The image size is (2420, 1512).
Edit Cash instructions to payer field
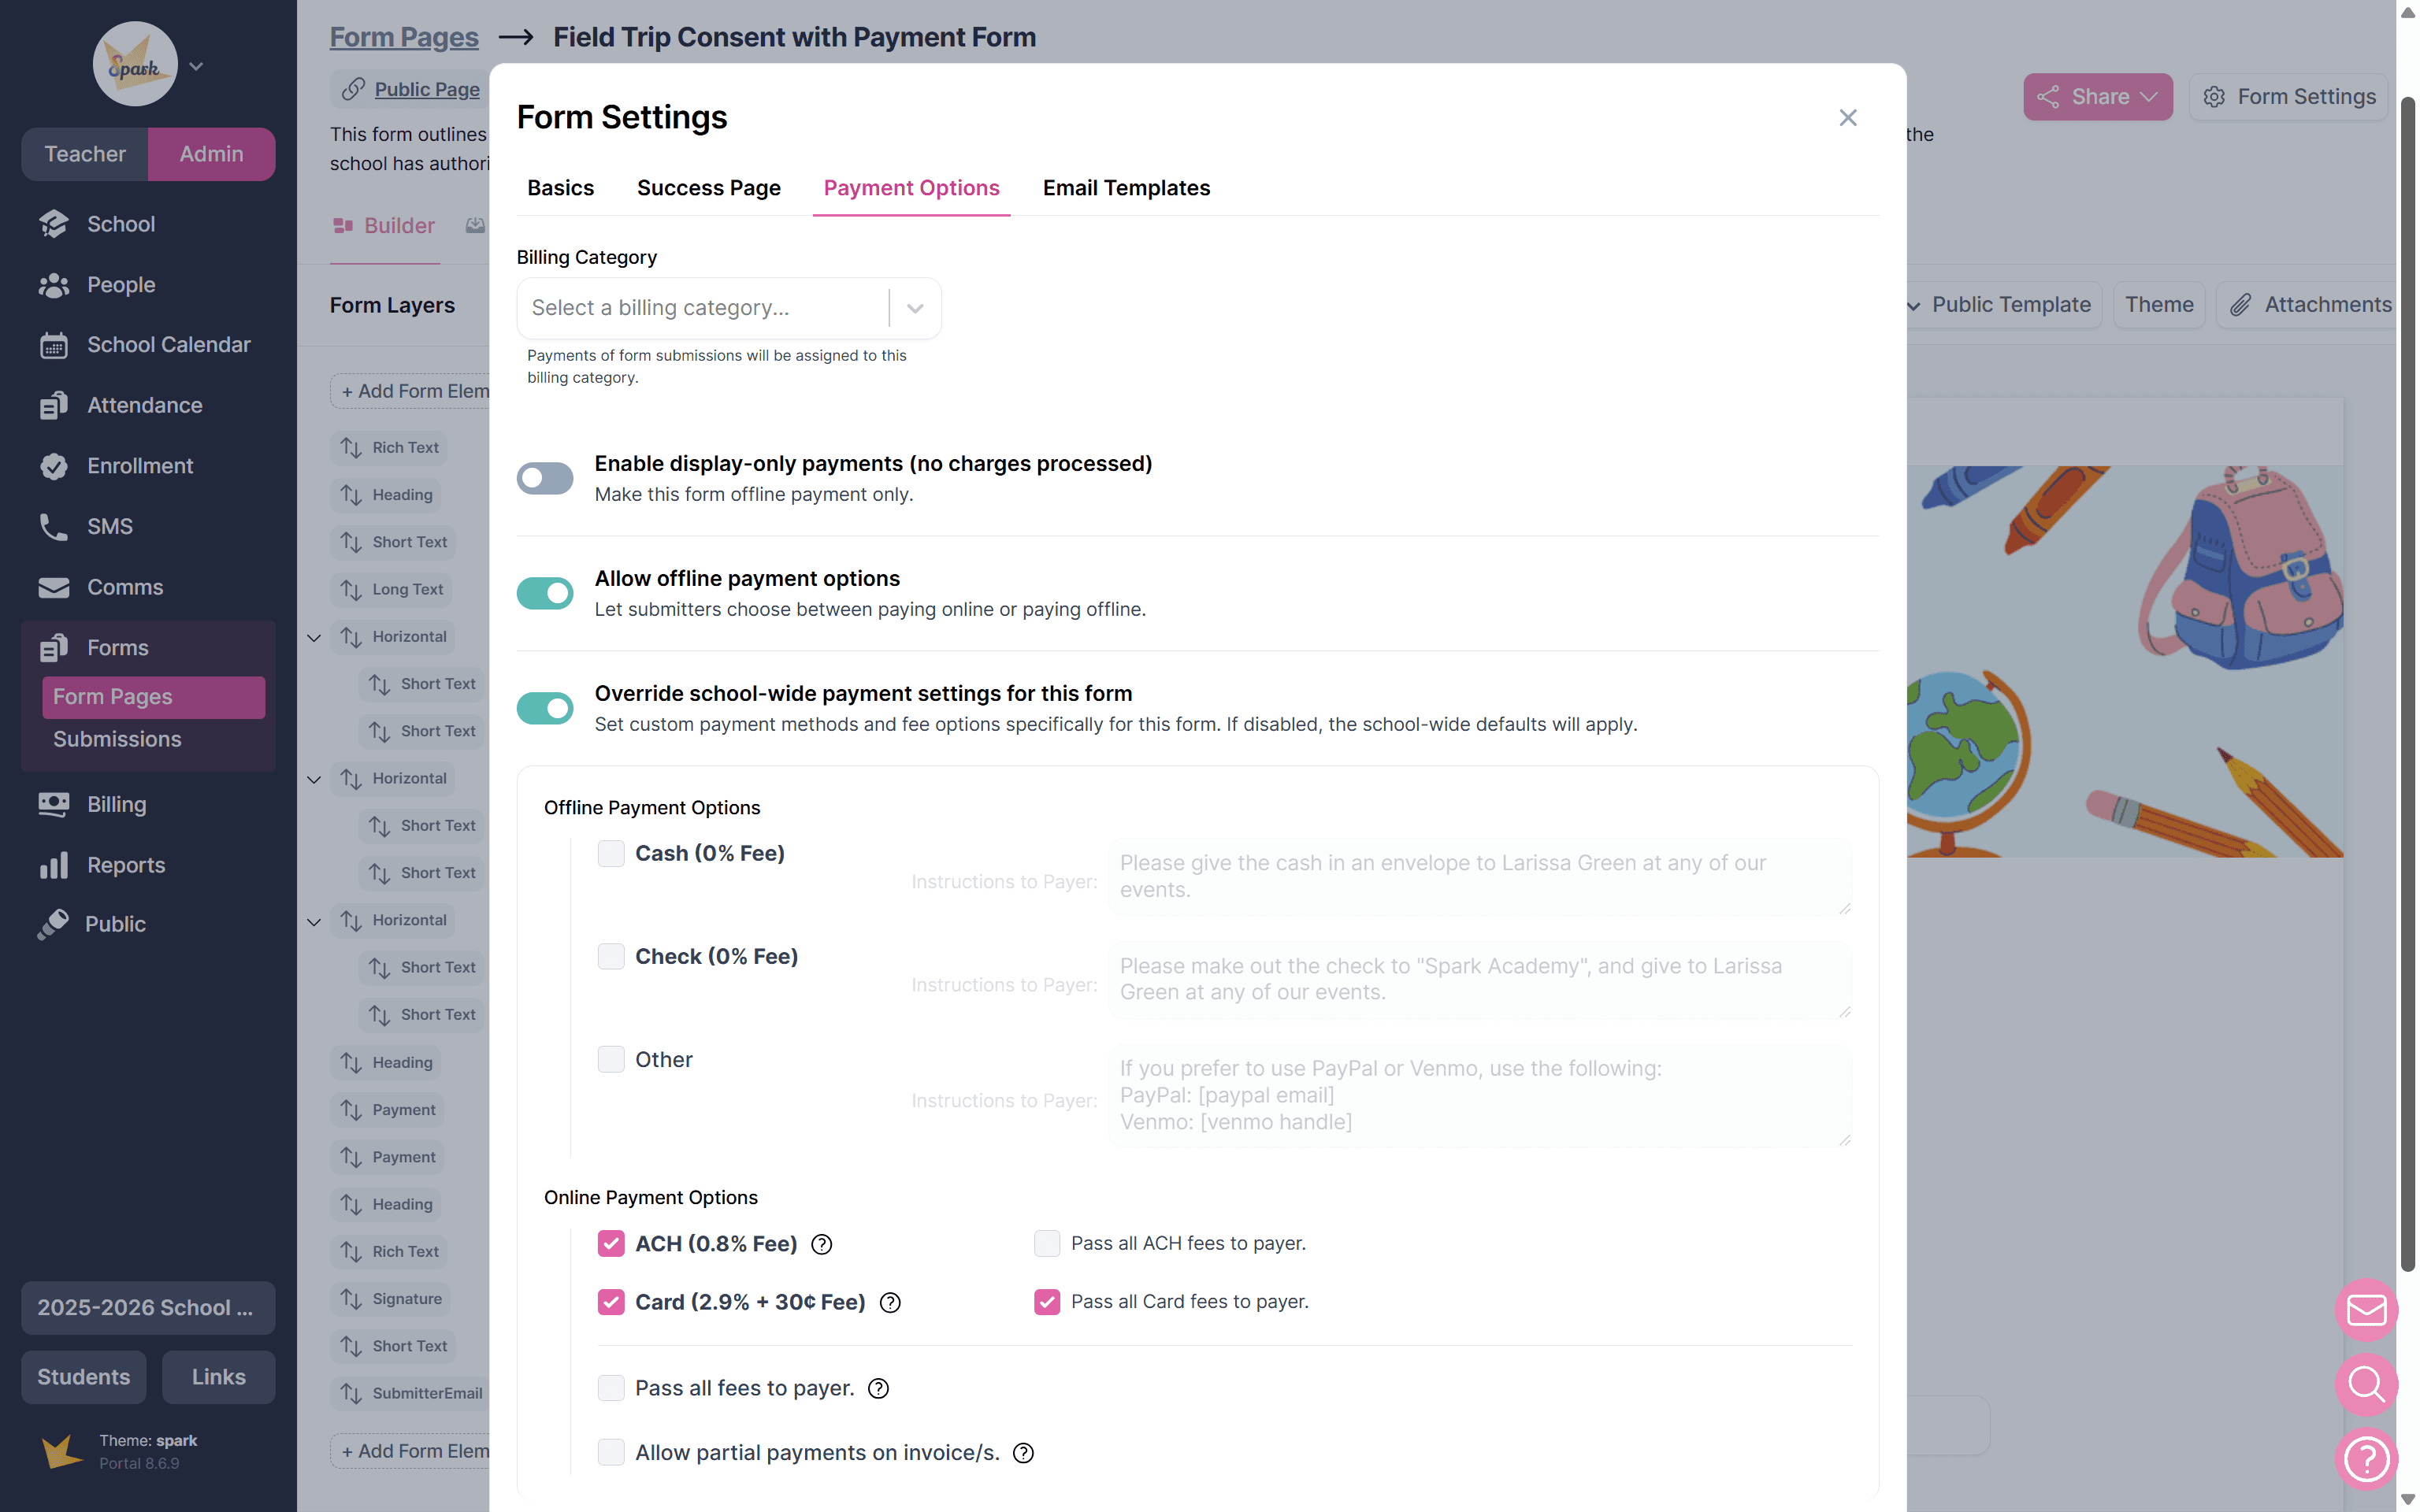[1480, 877]
